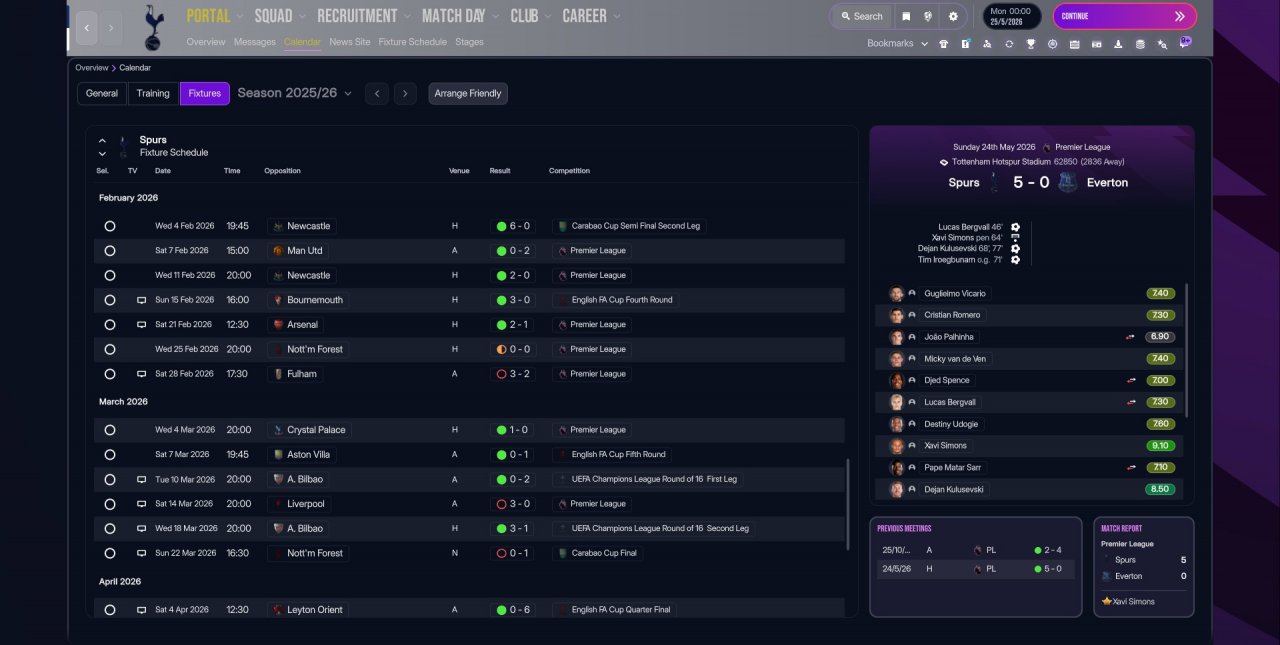The width and height of the screenshot is (1280, 645).
Task: Select the Man Utd fixture radio button
Action: [x=110, y=251]
